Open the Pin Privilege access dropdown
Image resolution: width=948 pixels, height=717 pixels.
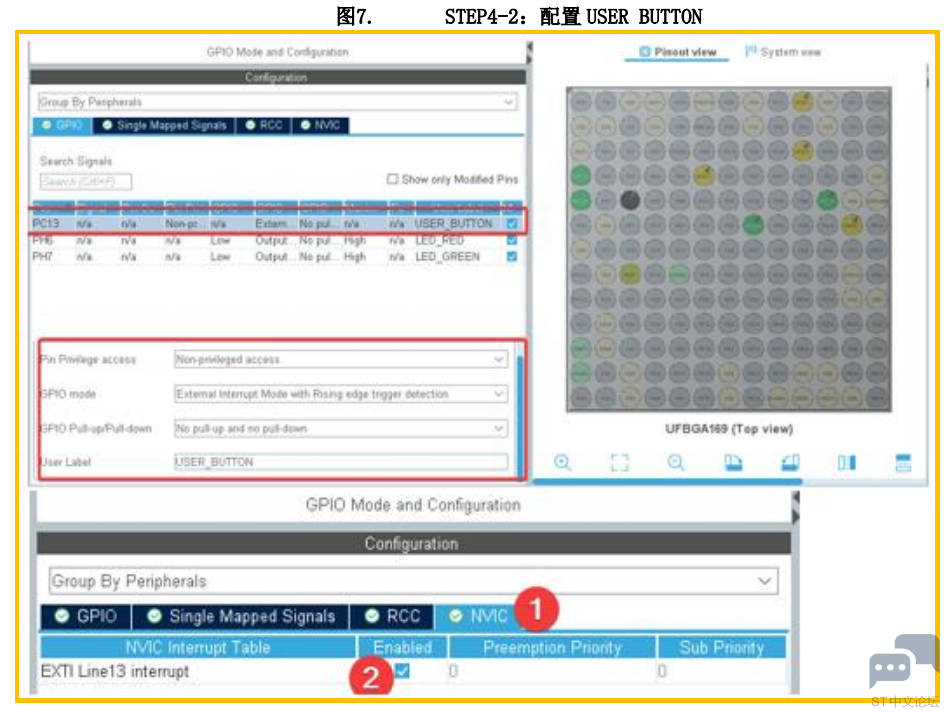coord(341,359)
